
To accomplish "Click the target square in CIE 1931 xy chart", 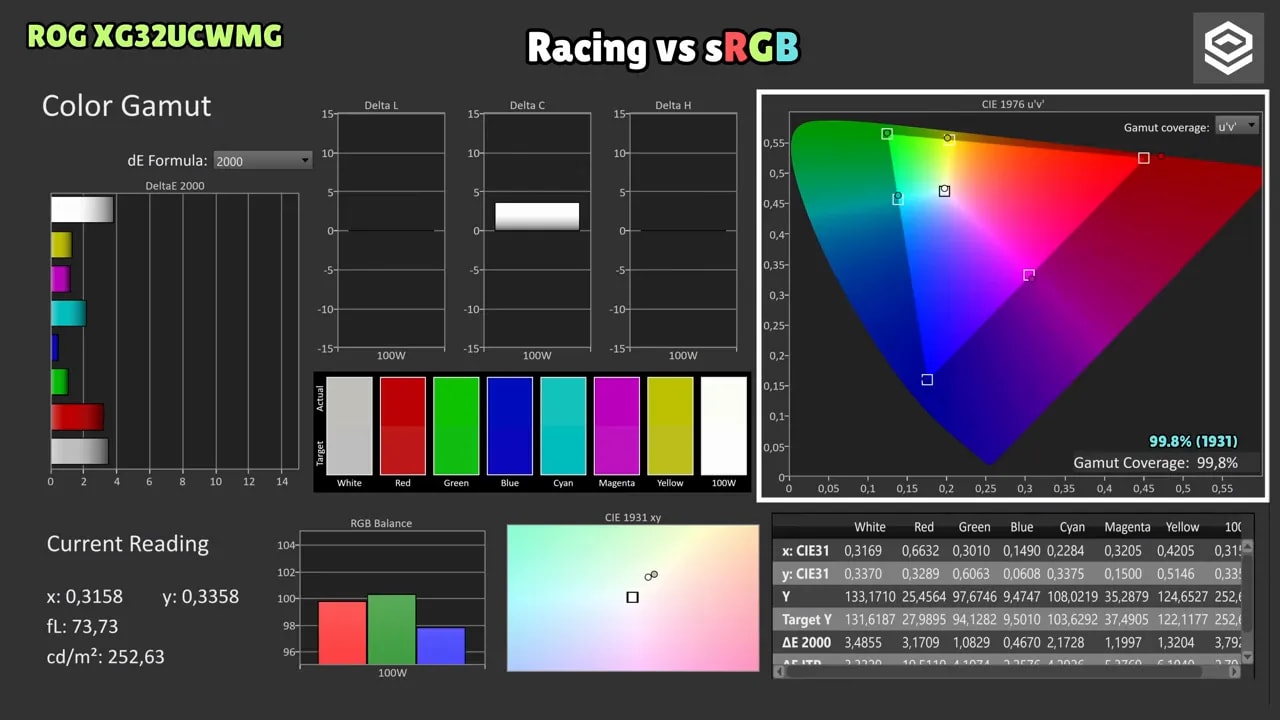I will [632, 597].
